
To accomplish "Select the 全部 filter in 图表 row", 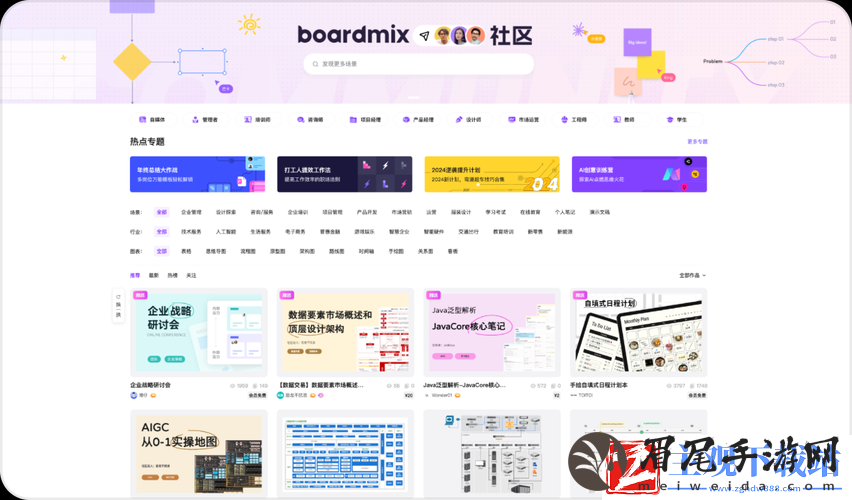I will pyautogui.click(x=162, y=252).
